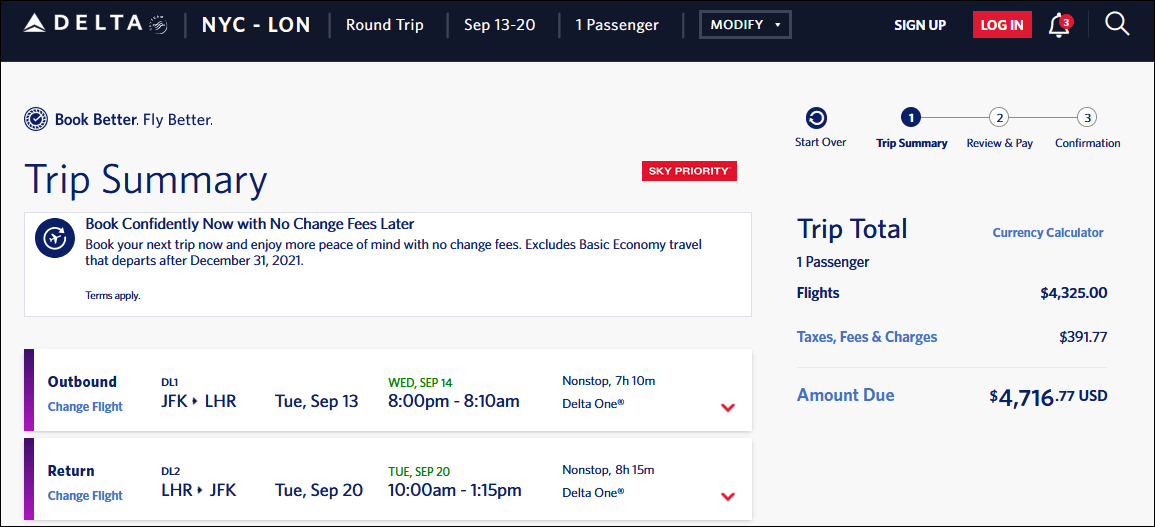Click the Sign Up menu item

[920, 25]
